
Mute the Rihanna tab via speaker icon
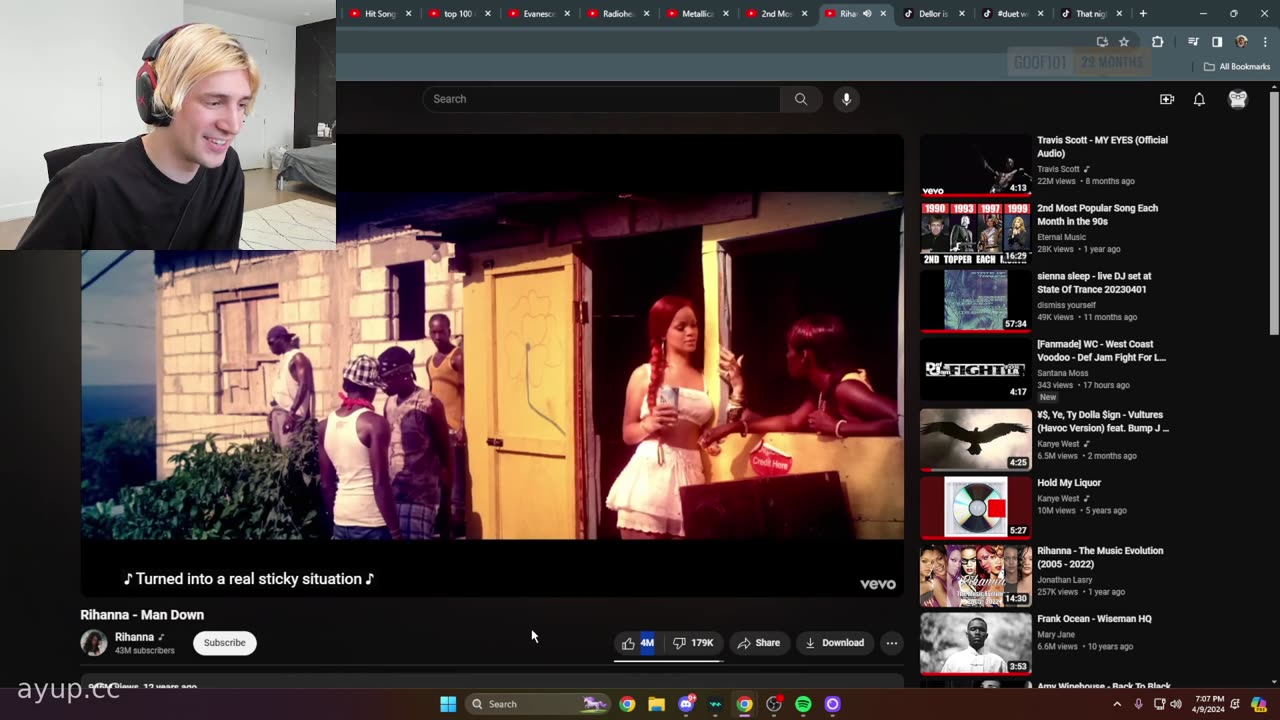[867, 14]
